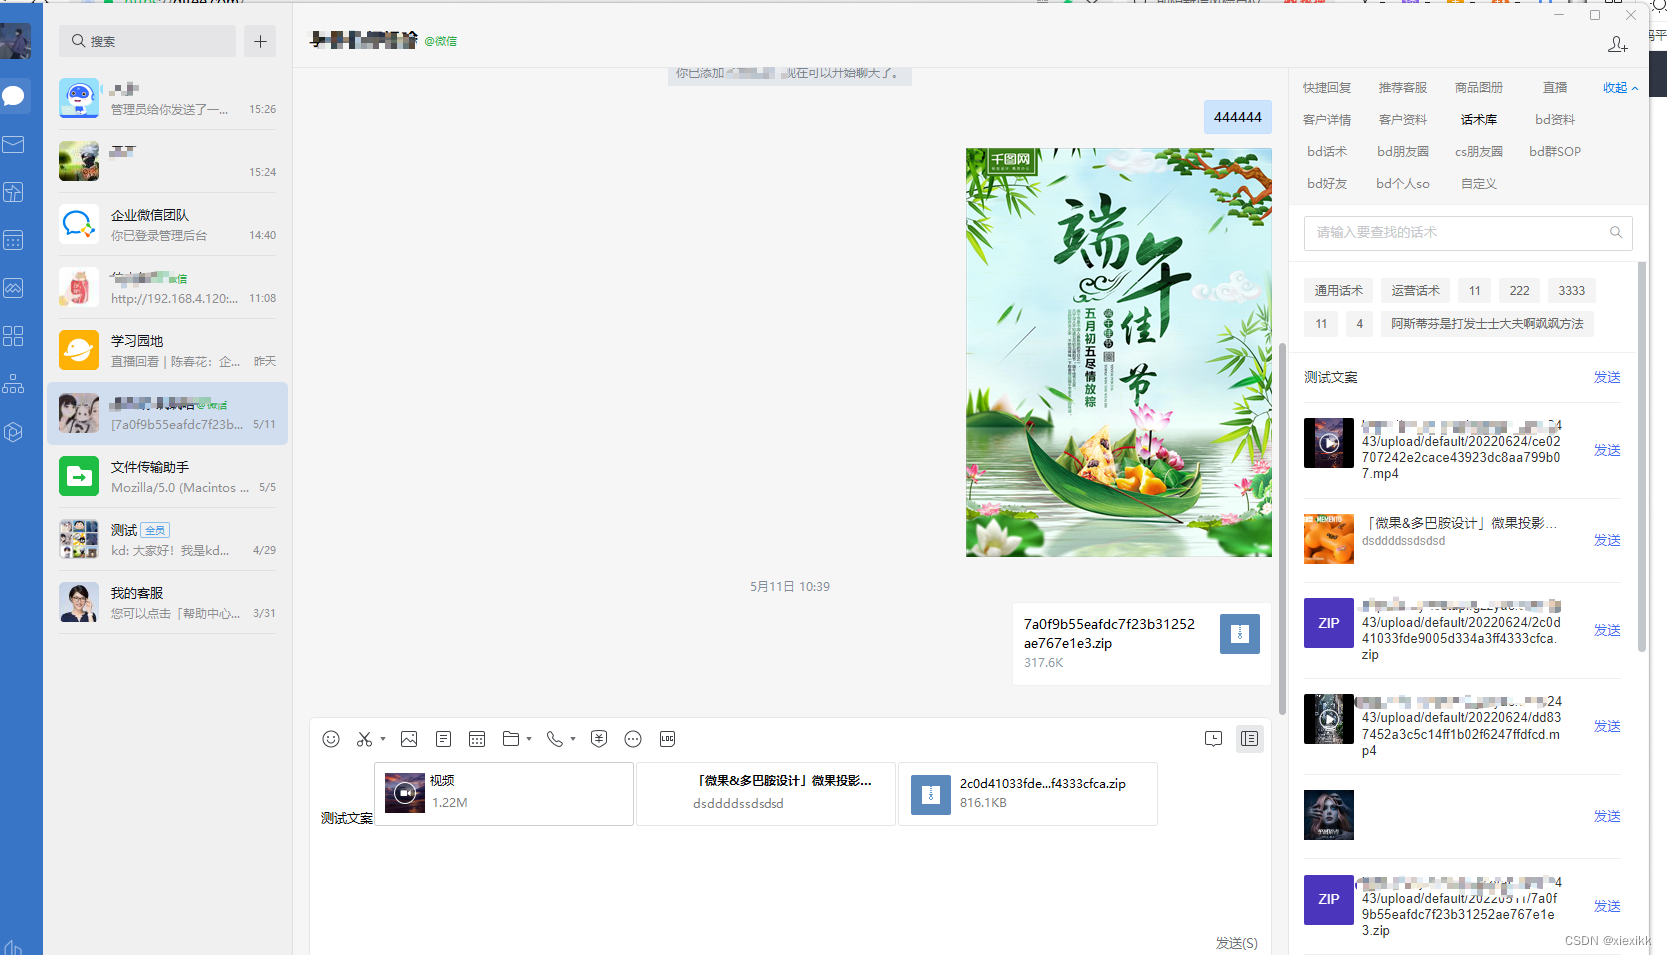
Task: Open the Workbench grid sidebar icon
Action: 14,336
